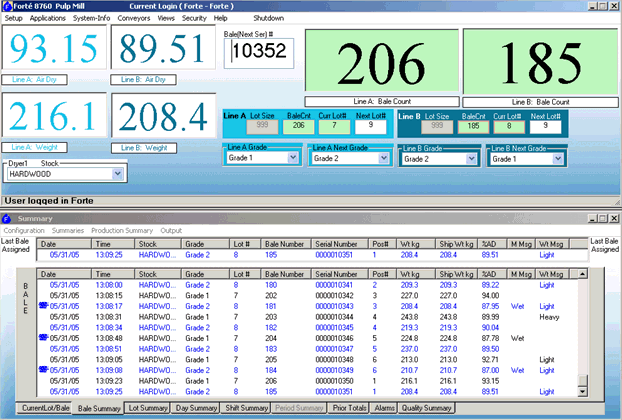Viewport: 622px width, 420px height.
Task: Select the row with time 13:08:00
Action: (307, 285)
